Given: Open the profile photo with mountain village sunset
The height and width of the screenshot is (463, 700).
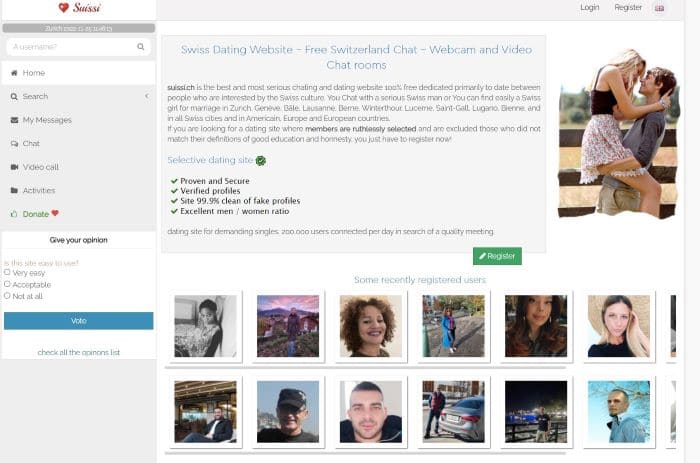Looking at the screenshot, I should coord(288,326).
